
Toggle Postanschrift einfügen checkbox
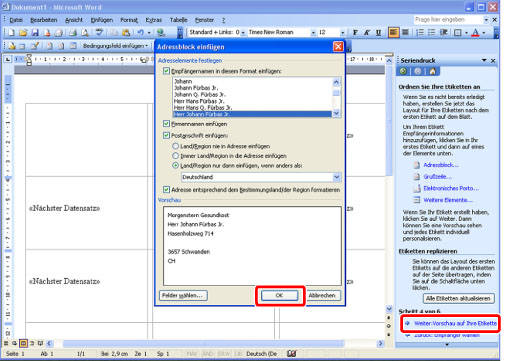click(166, 135)
